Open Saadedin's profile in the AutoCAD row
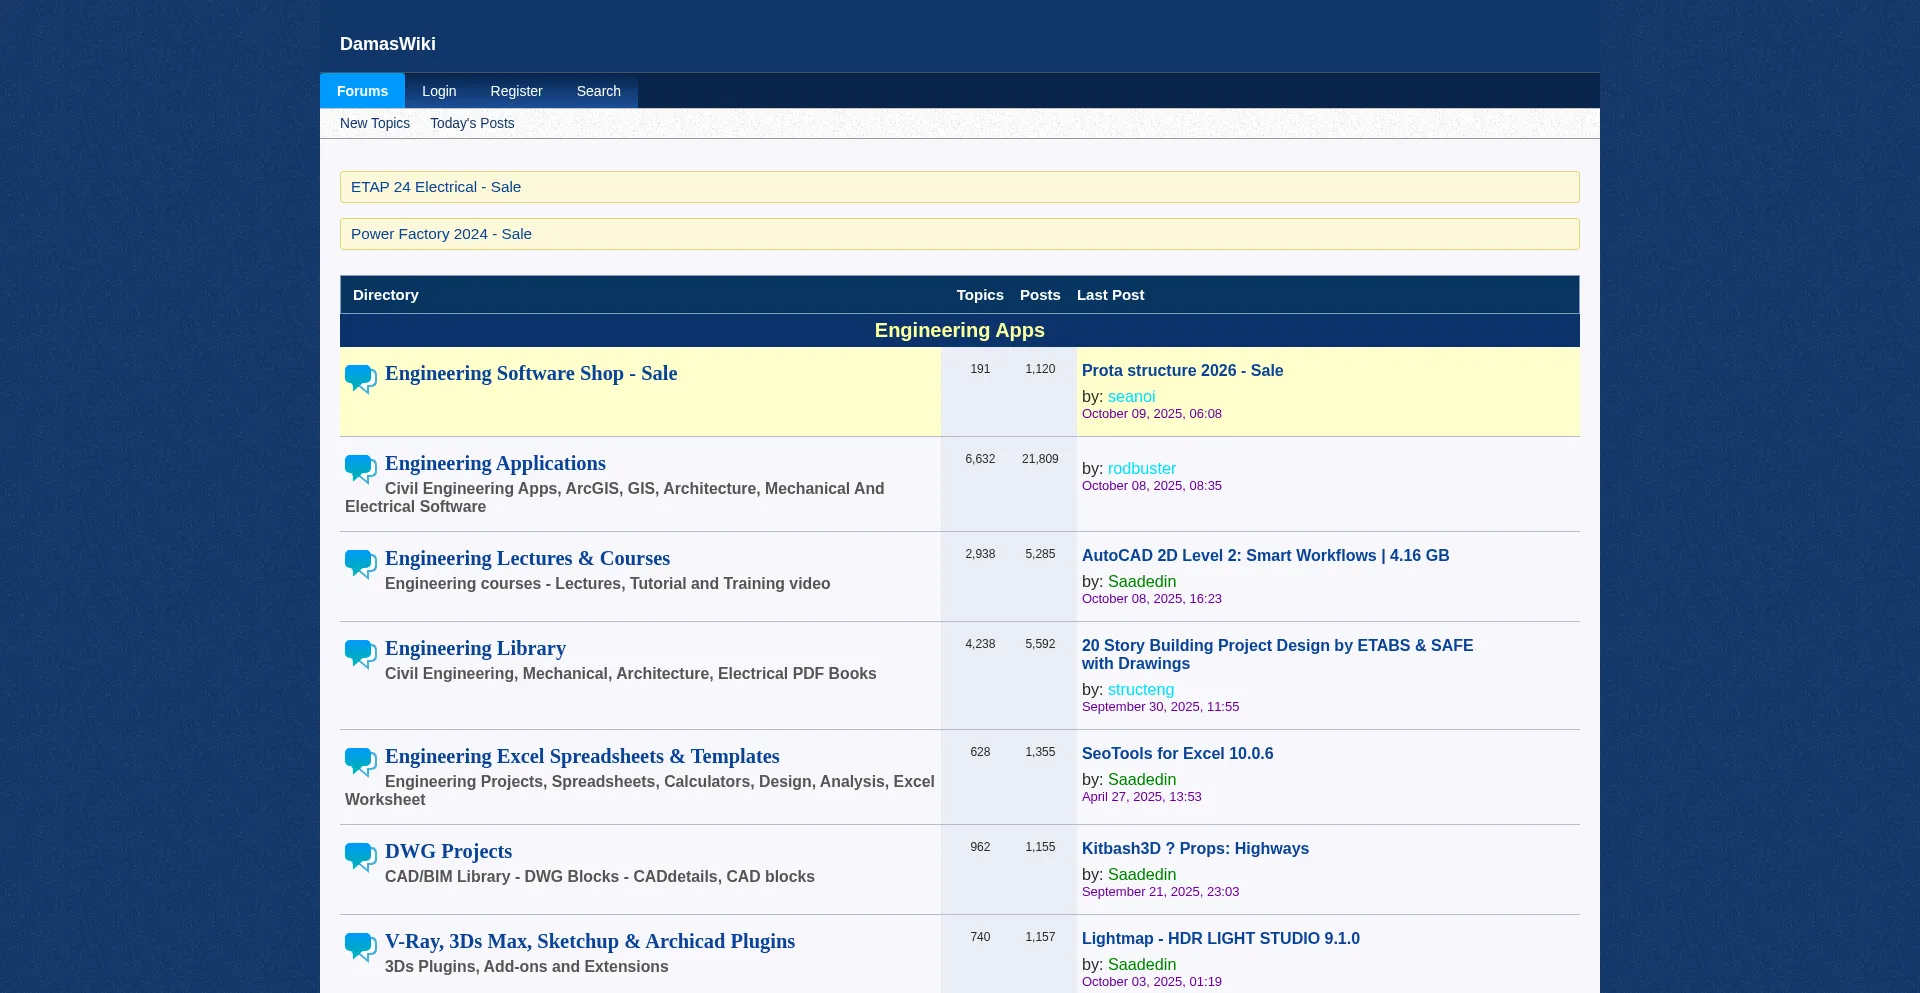The image size is (1920, 993). [1141, 581]
